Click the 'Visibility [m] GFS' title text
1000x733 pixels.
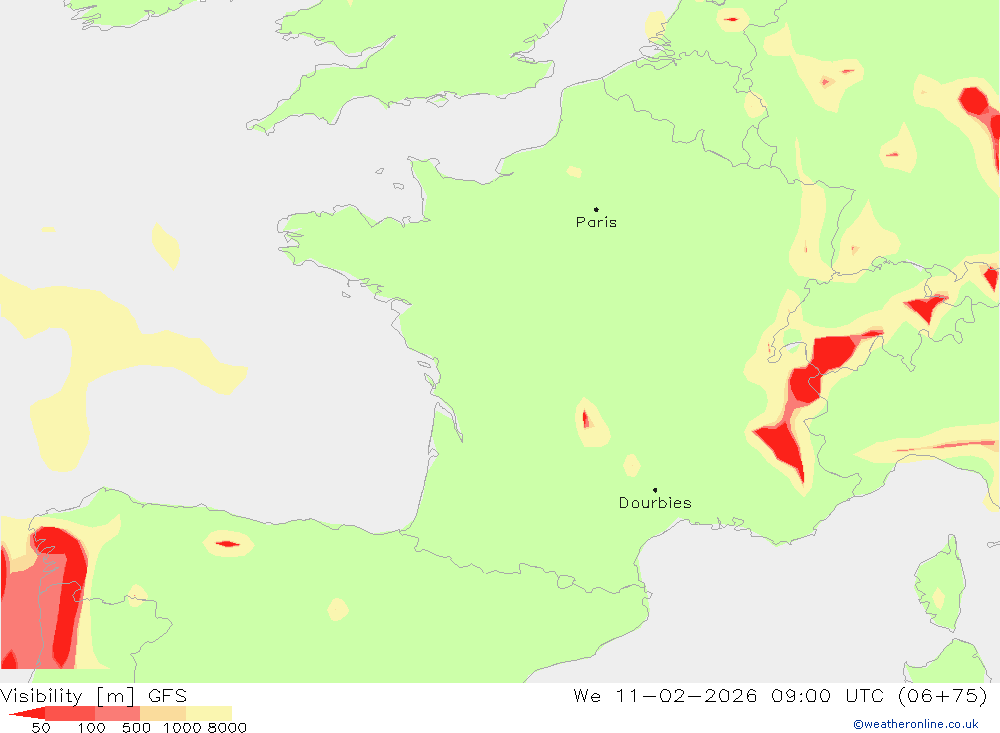click(94, 695)
